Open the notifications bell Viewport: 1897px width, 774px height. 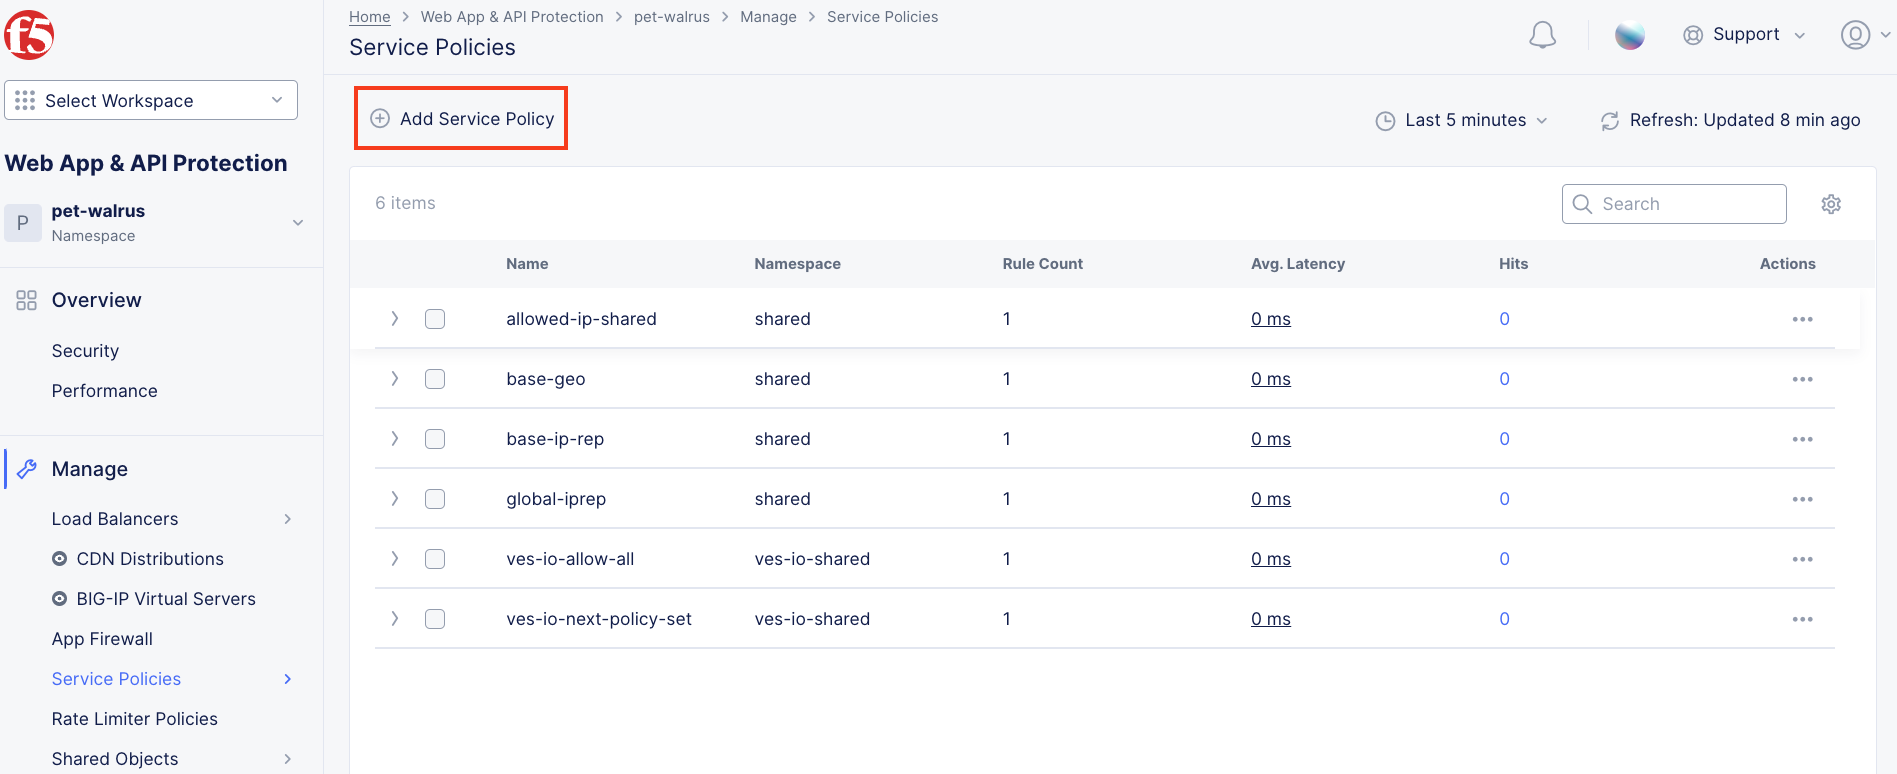[x=1543, y=35]
